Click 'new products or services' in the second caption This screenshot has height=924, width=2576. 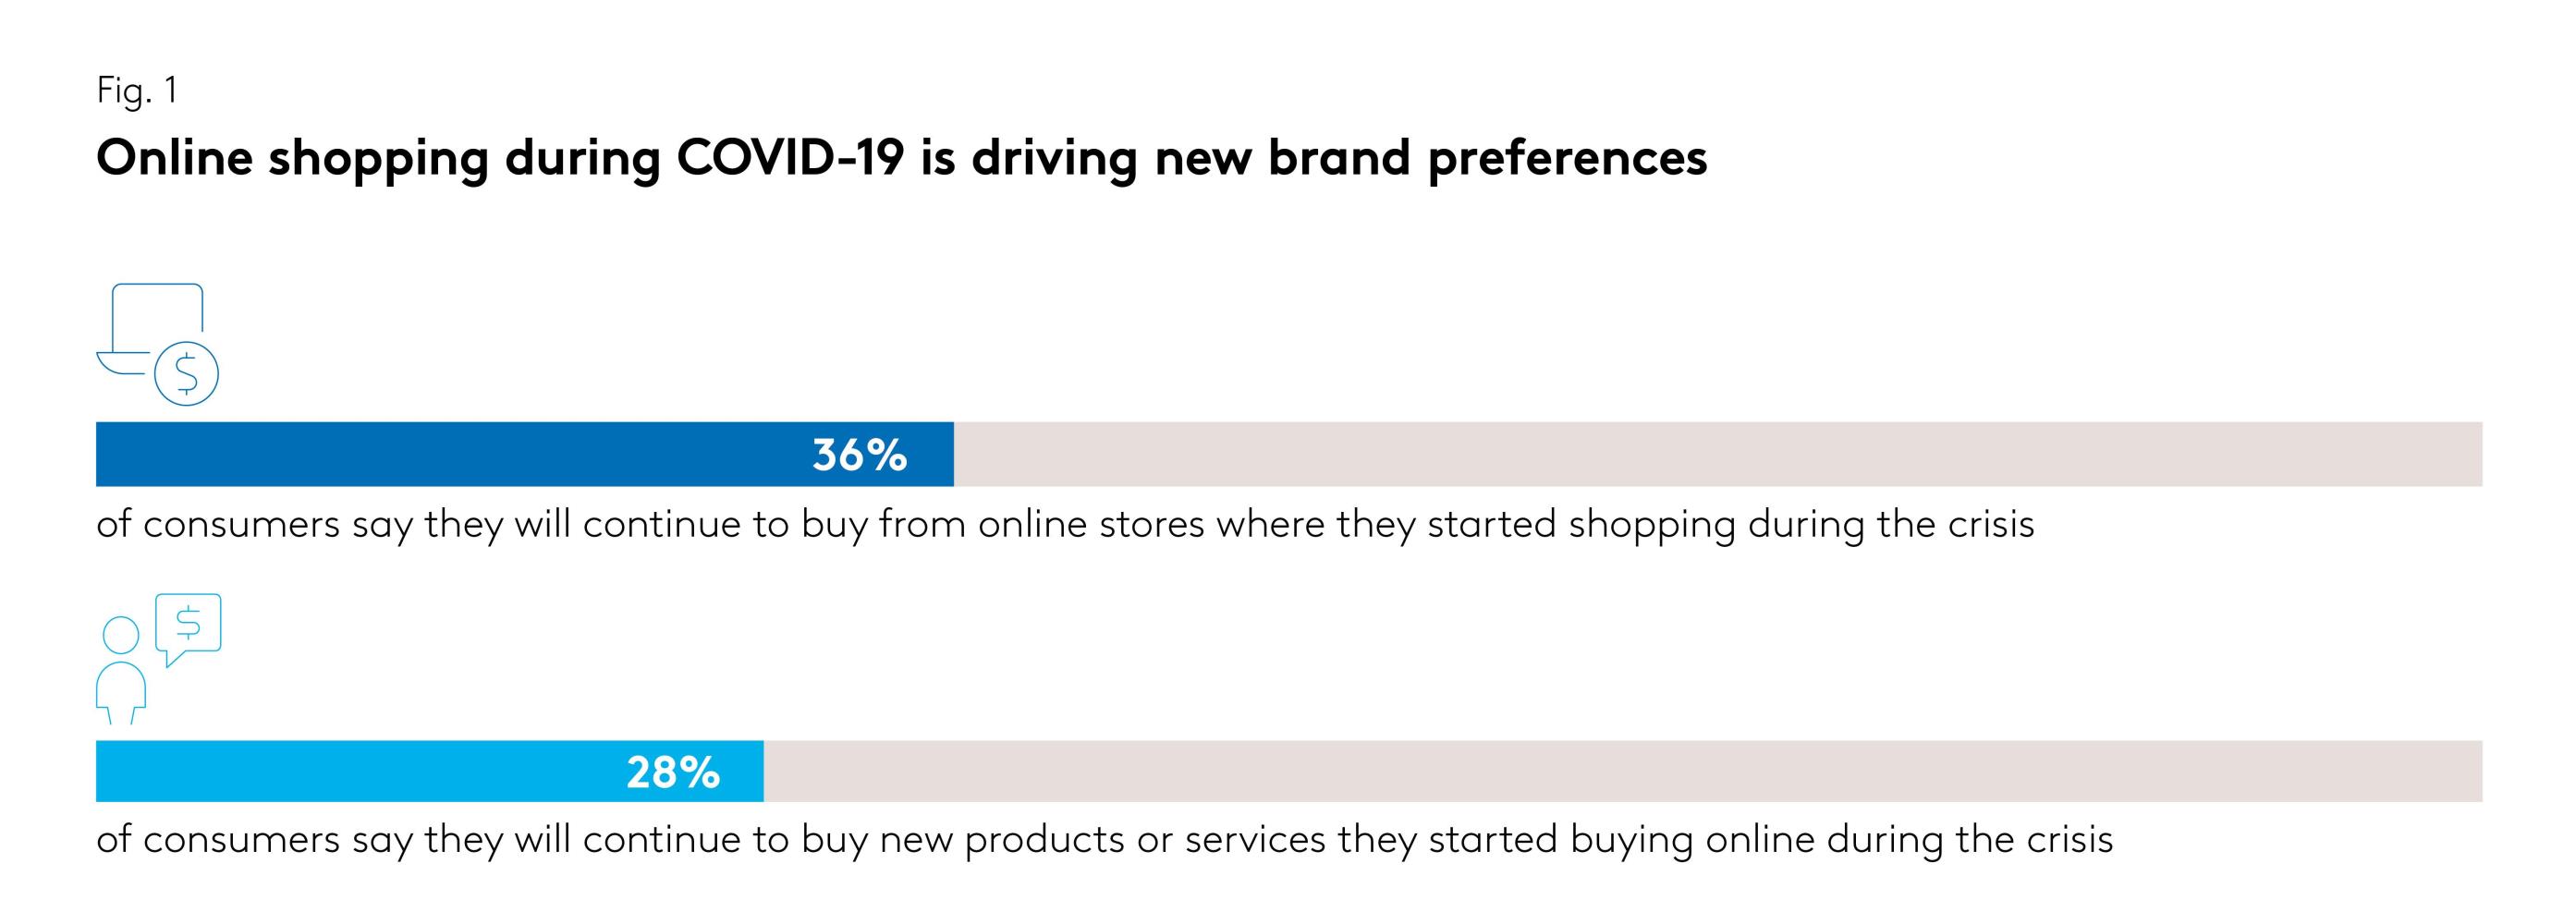coord(1102,840)
